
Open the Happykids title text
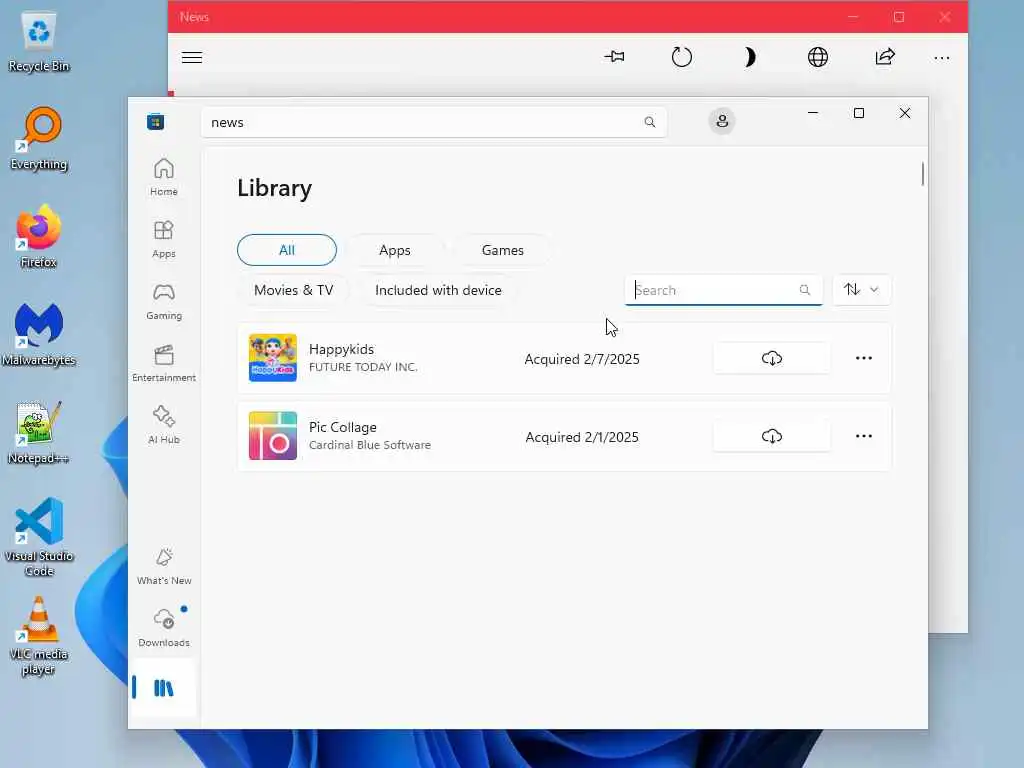(342, 349)
